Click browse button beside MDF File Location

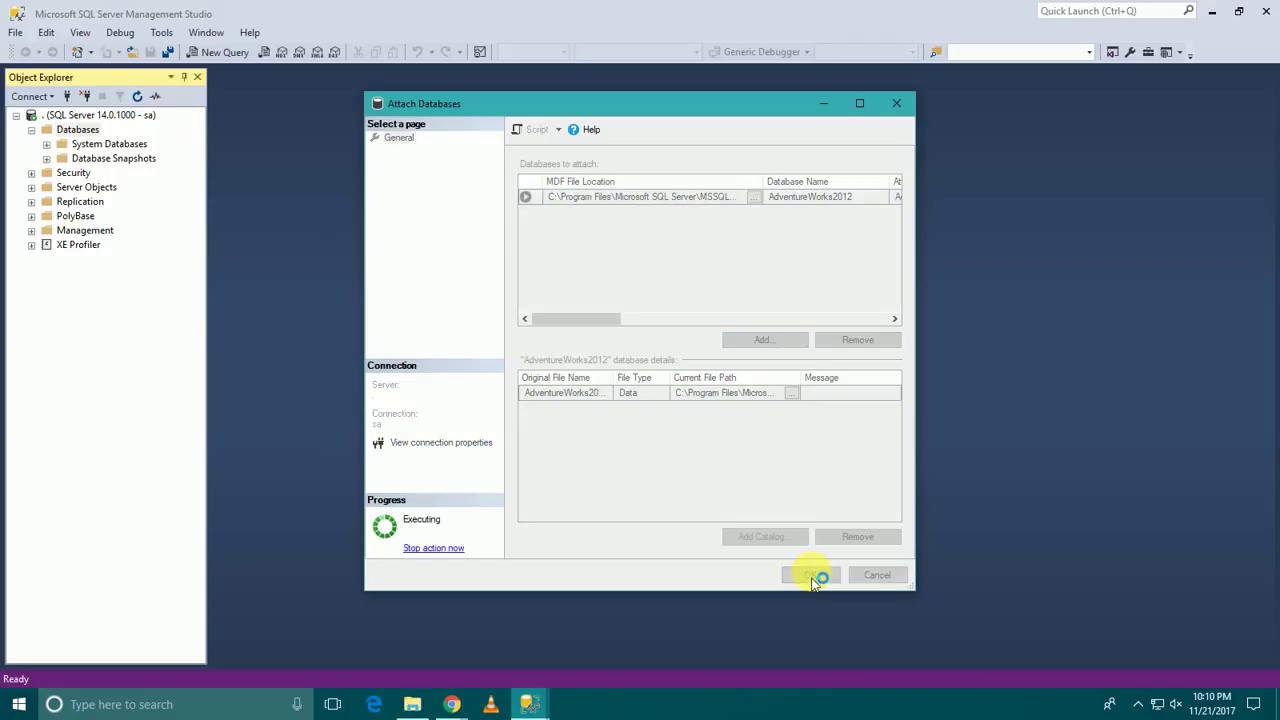(x=754, y=197)
